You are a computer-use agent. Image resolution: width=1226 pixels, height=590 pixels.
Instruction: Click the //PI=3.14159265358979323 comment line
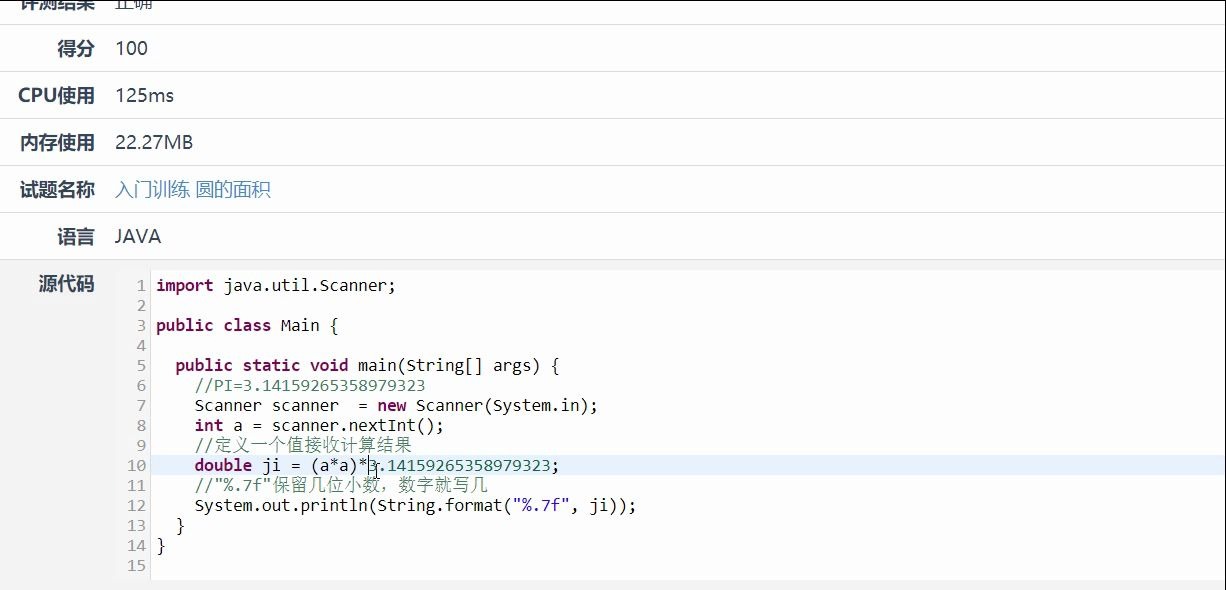(x=310, y=386)
